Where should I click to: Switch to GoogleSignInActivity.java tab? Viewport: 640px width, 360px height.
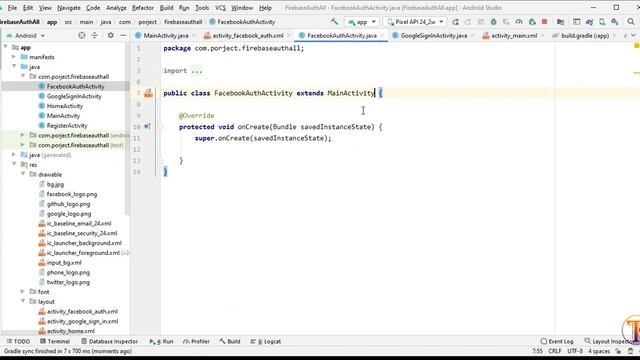[433, 36]
